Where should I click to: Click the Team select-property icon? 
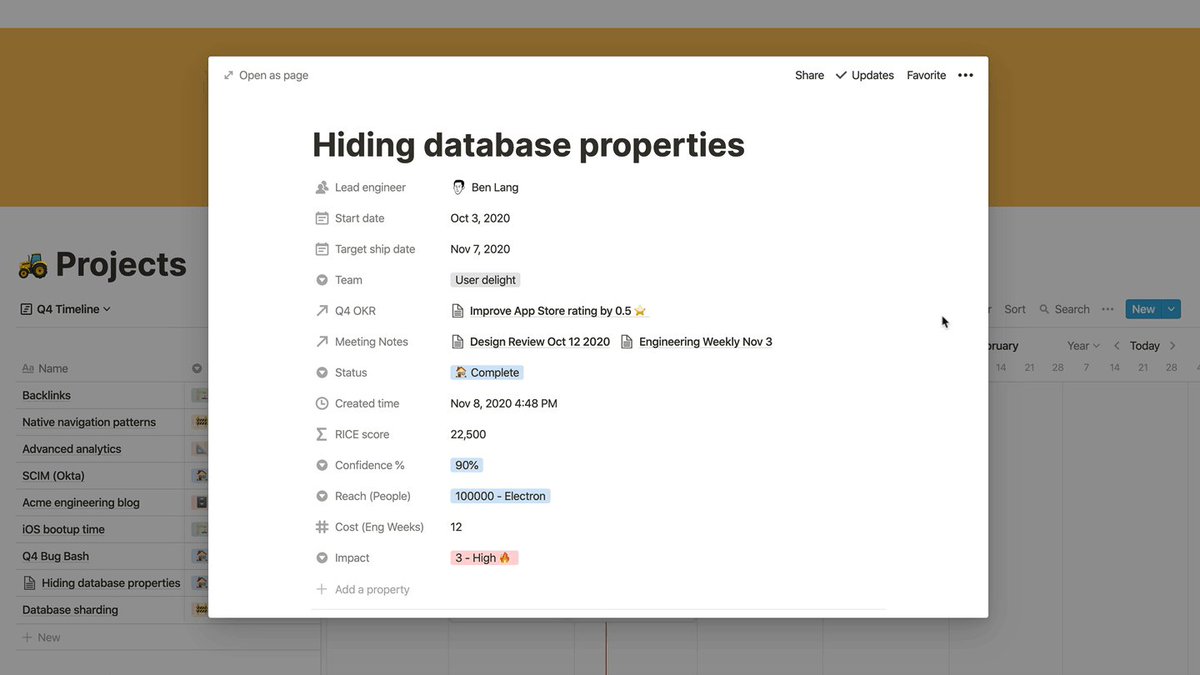tap(322, 280)
